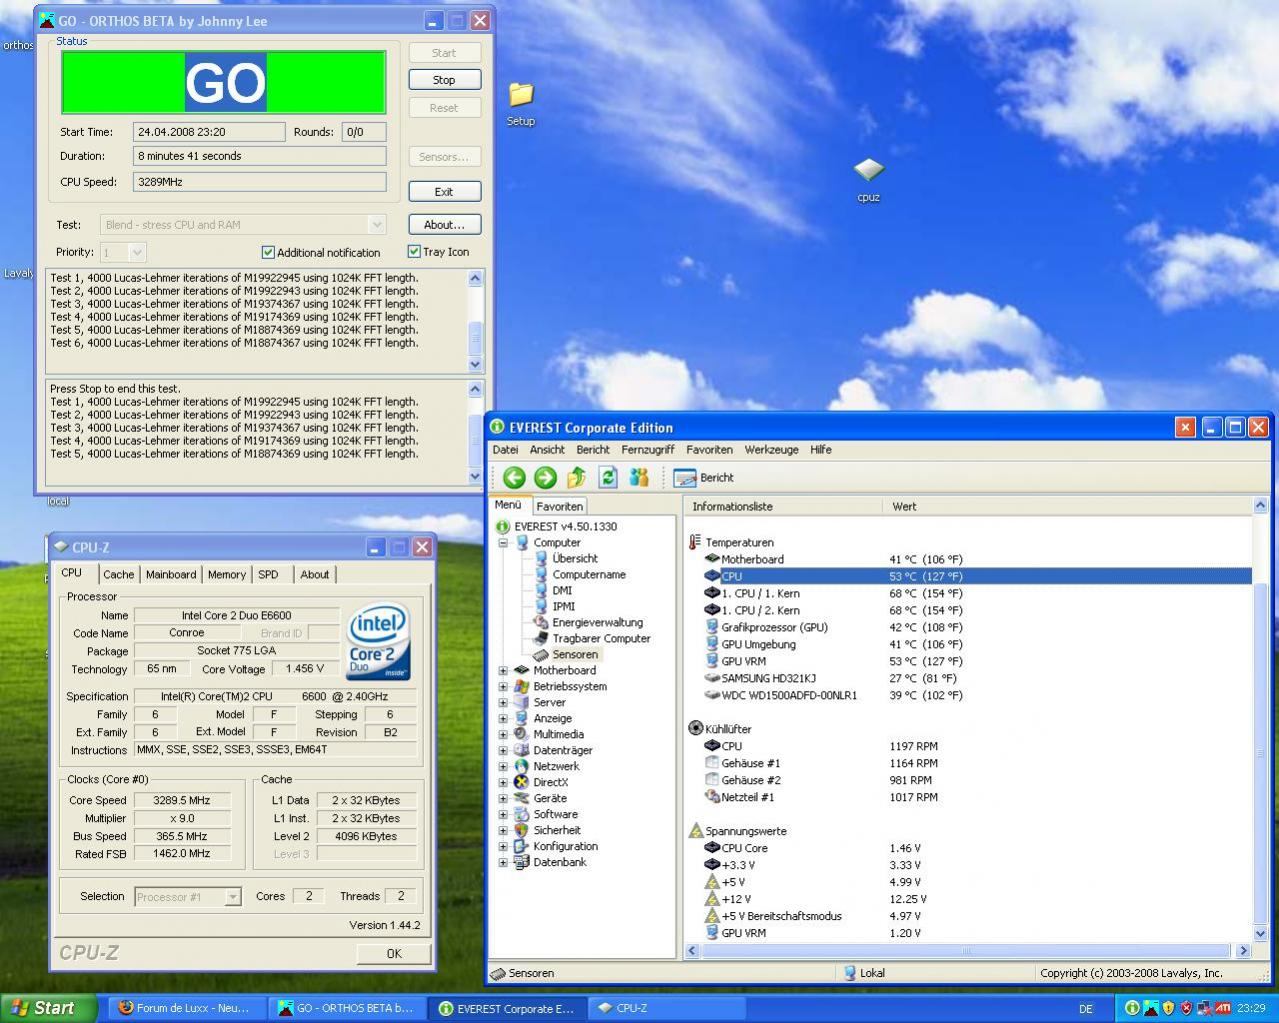Image resolution: width=1279 pixels, height=1023 pixels.
Task: Expand the Netzwerk tree node
Action: (503, 766)
